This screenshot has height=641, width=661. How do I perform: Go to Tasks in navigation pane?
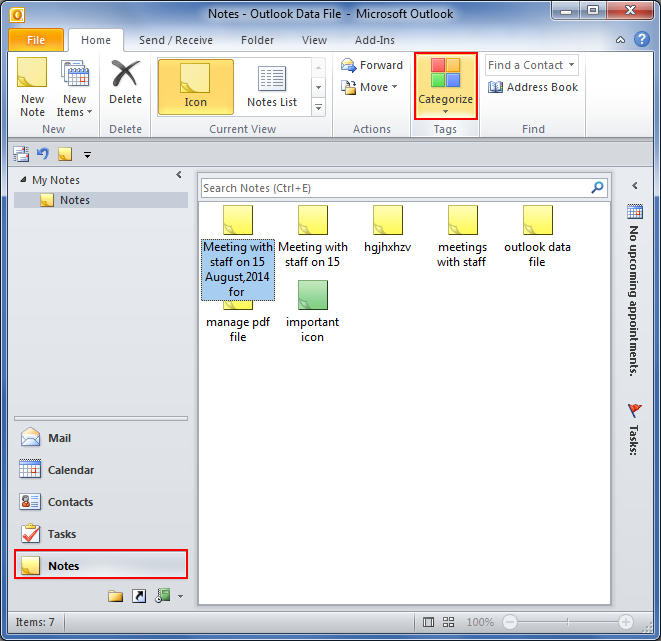pyautogui.click(x=101, y=534)
